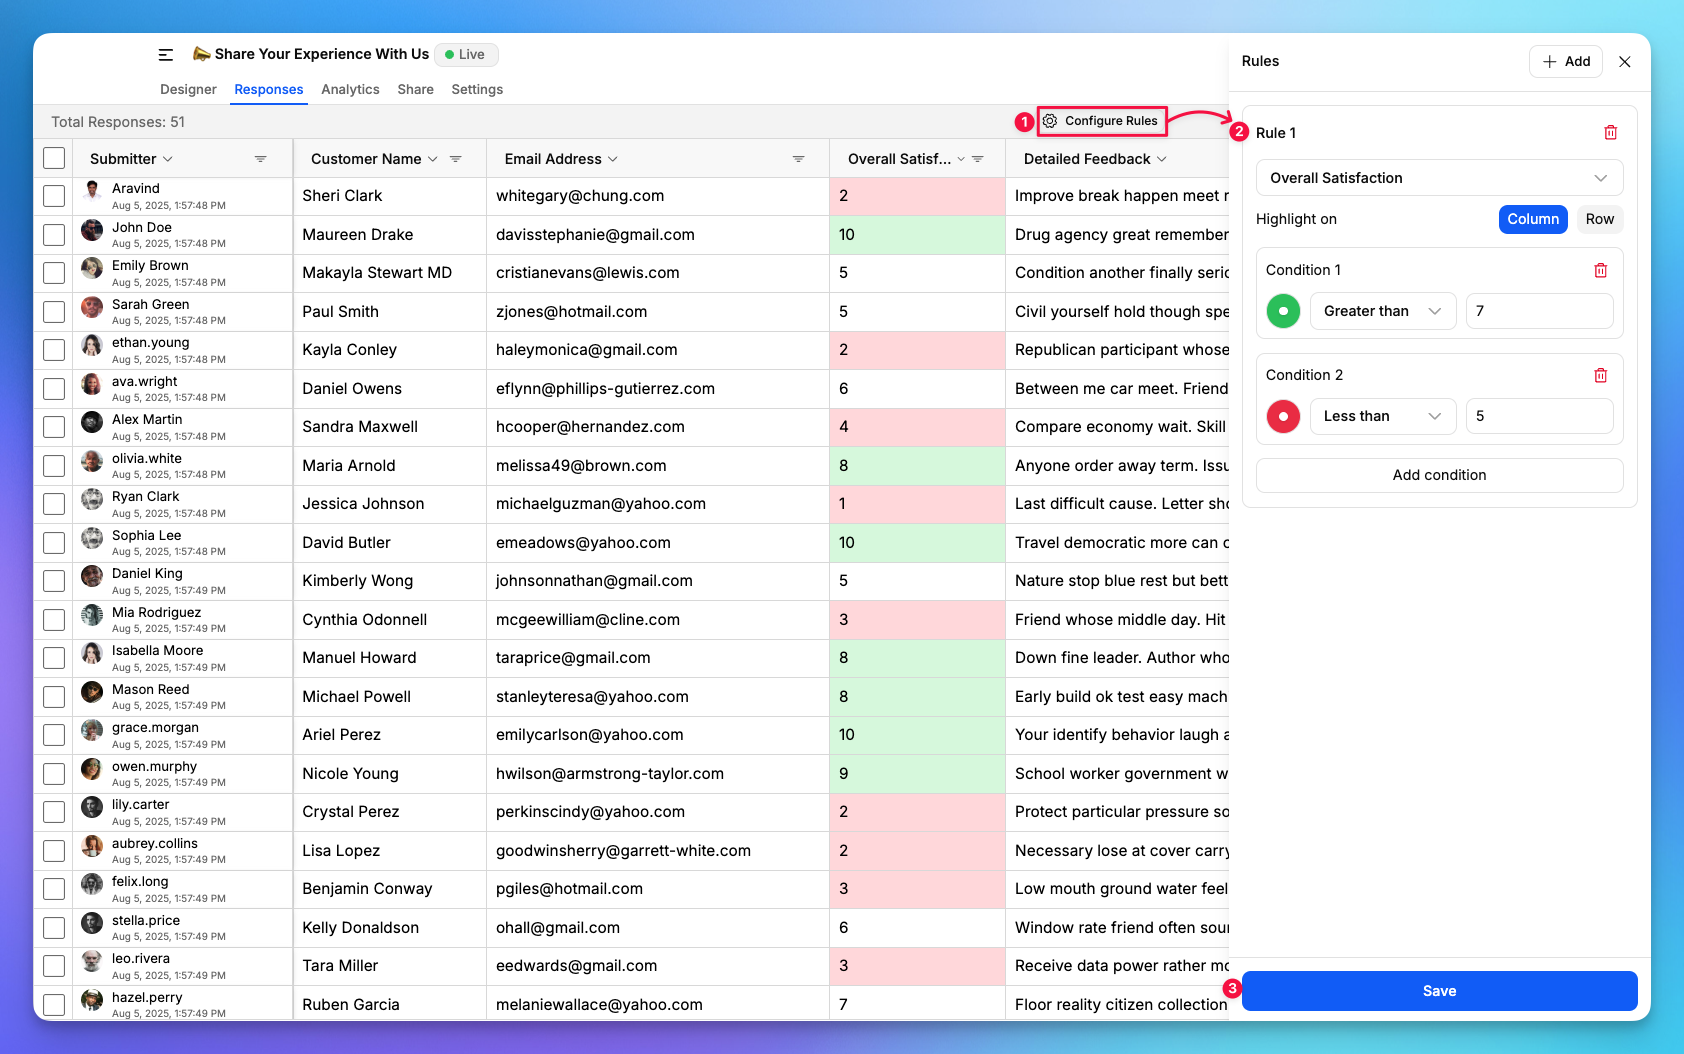Check the select-all checkbox in table header
This screenshot has height=1054, width=1684.
pyautogui.click(x=53, y=158)
